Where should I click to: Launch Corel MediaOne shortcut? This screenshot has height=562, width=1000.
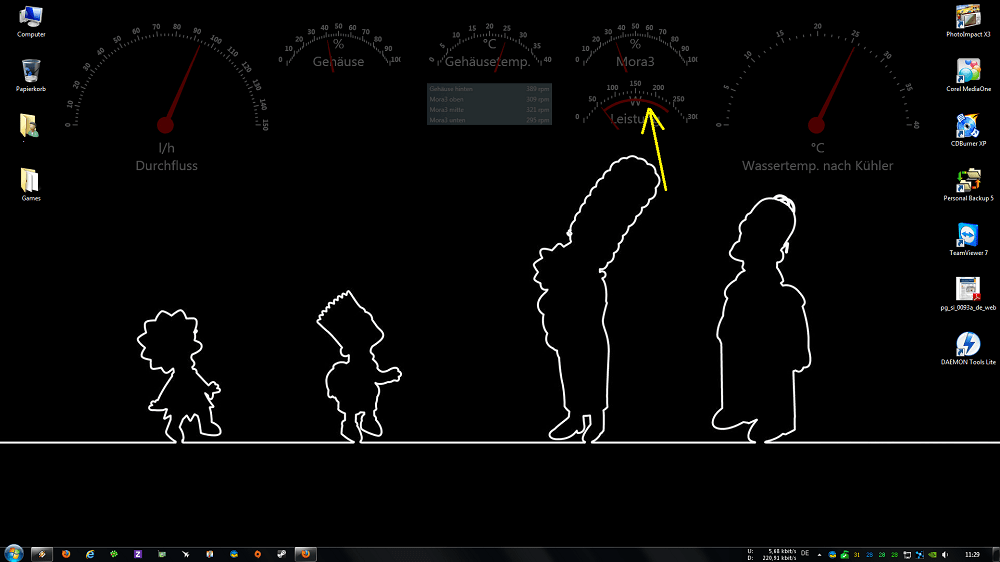pyautogui.click(x=968, y=75)
